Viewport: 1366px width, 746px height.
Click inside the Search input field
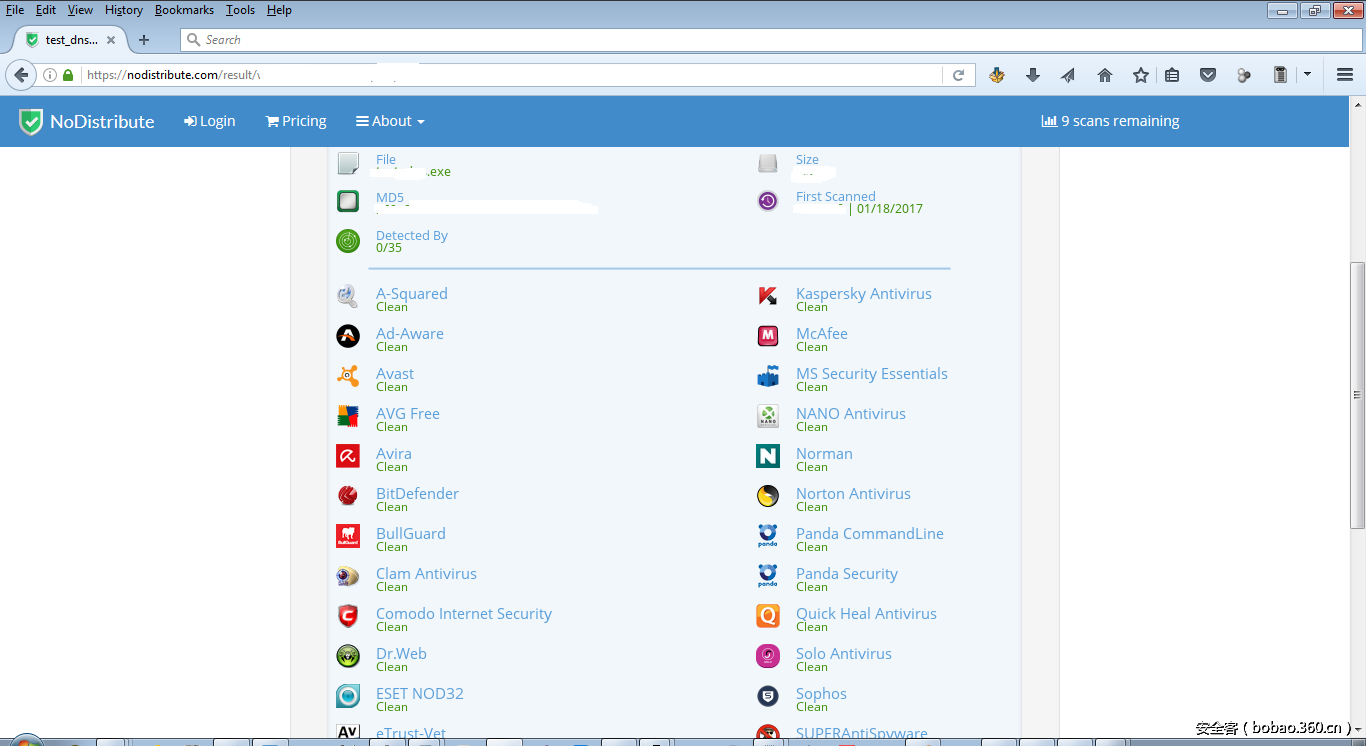(x=770, y=40)
